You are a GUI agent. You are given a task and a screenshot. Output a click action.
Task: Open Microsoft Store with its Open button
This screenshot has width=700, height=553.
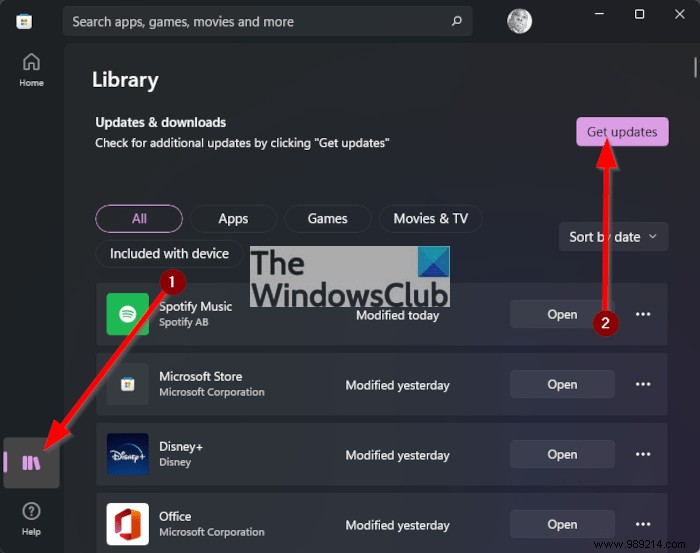coord(562,384)
